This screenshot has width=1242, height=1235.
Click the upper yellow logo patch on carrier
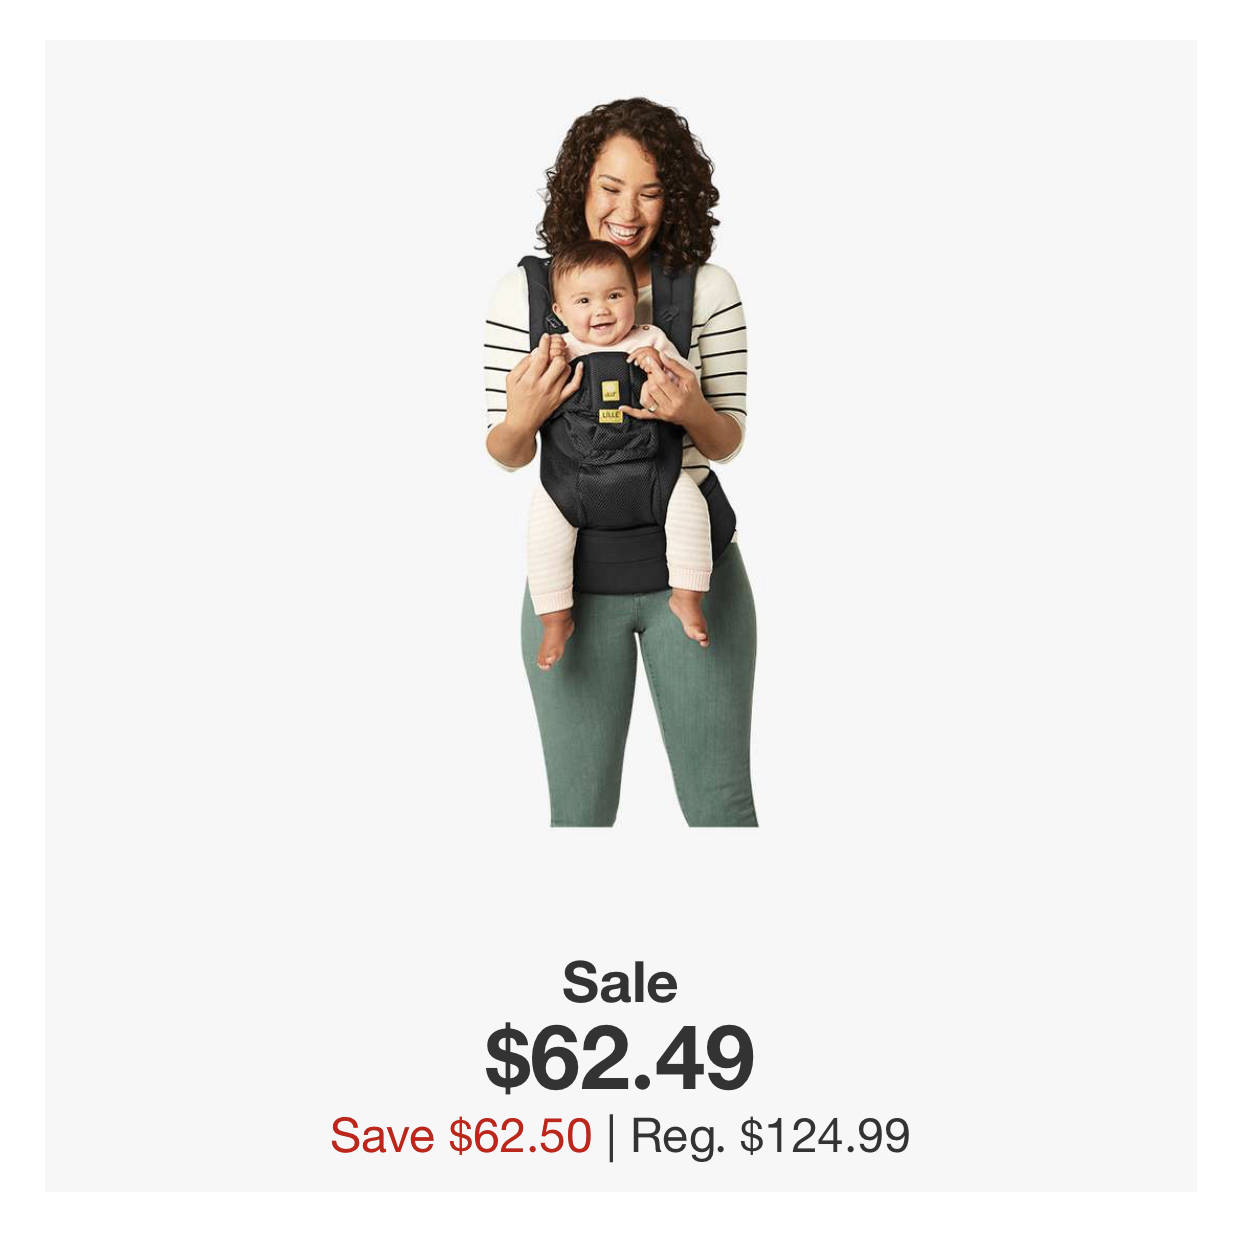[x=610, y=390]
